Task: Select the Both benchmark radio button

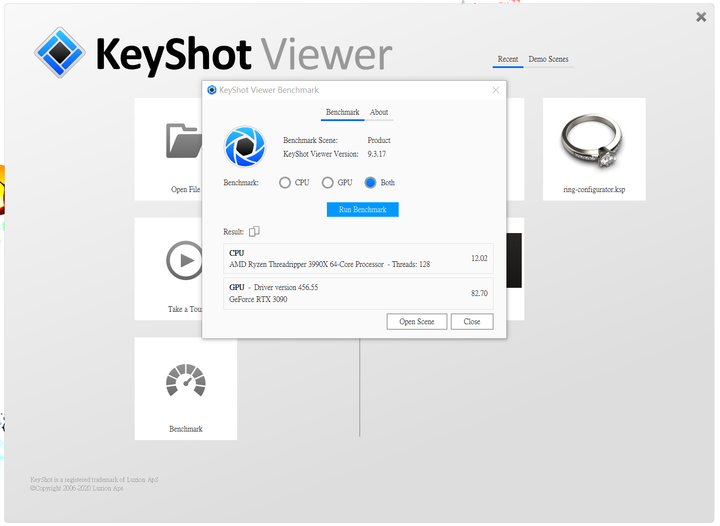Action: (x=370, y=183)
